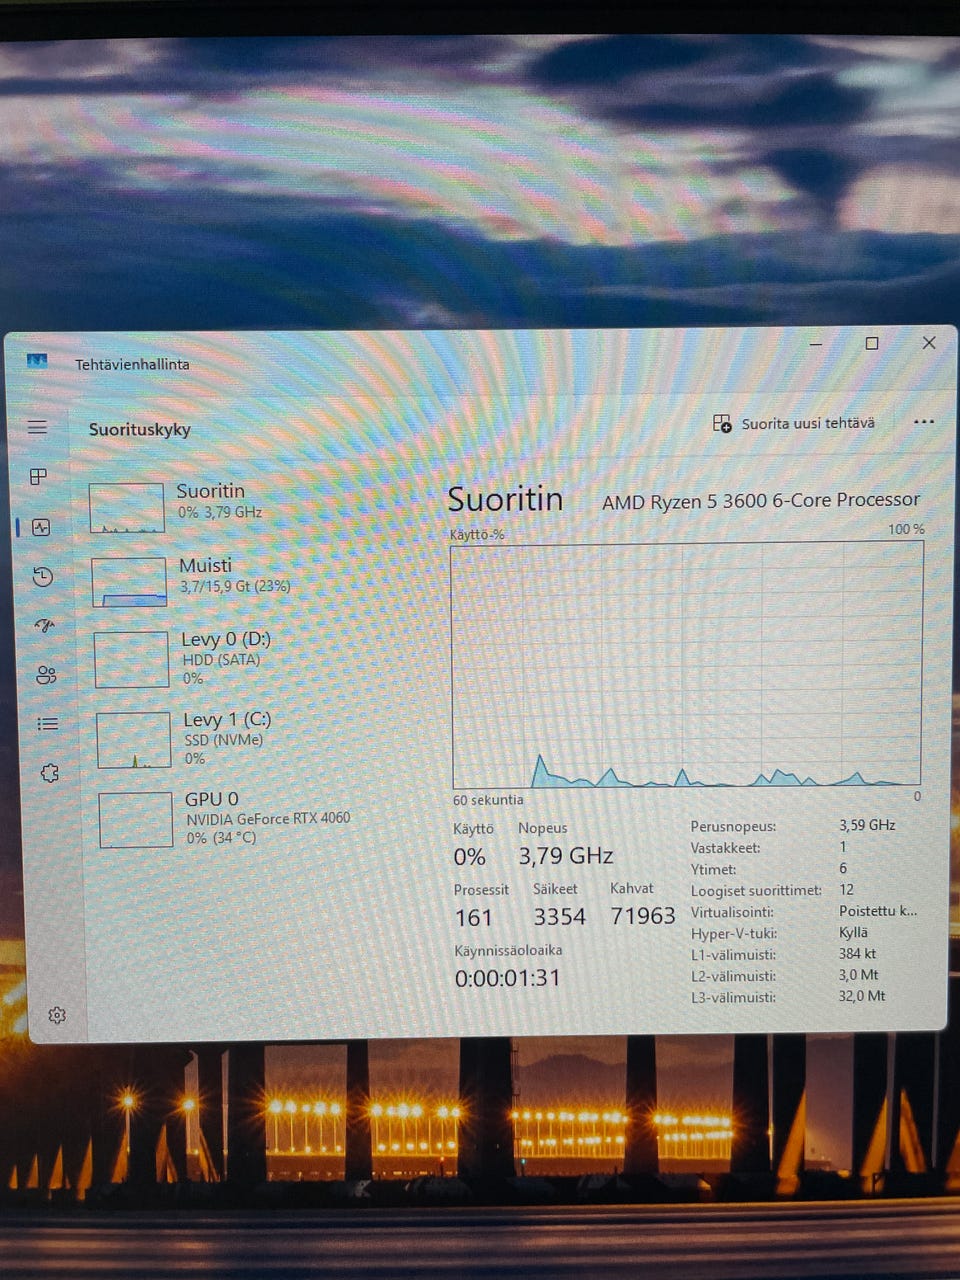This screenshot has height=1280, width=960.
Task: Click the Muisti mini graph thumbnail
Action: [129, 583]
